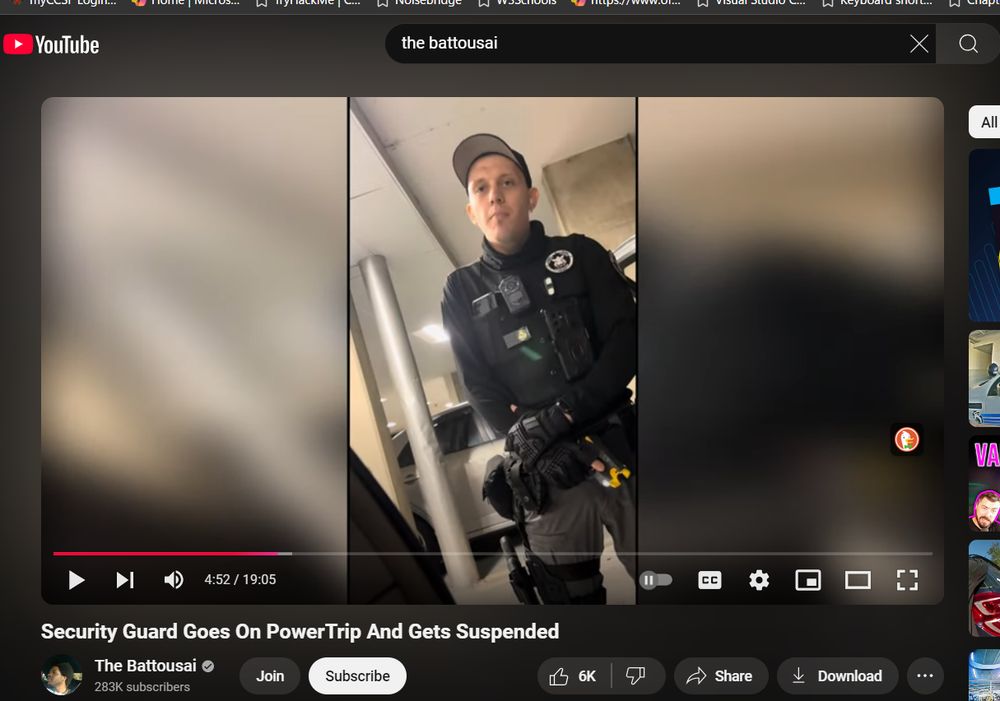
Task: Open the player settings gear
Action: [x=759, y=580]
